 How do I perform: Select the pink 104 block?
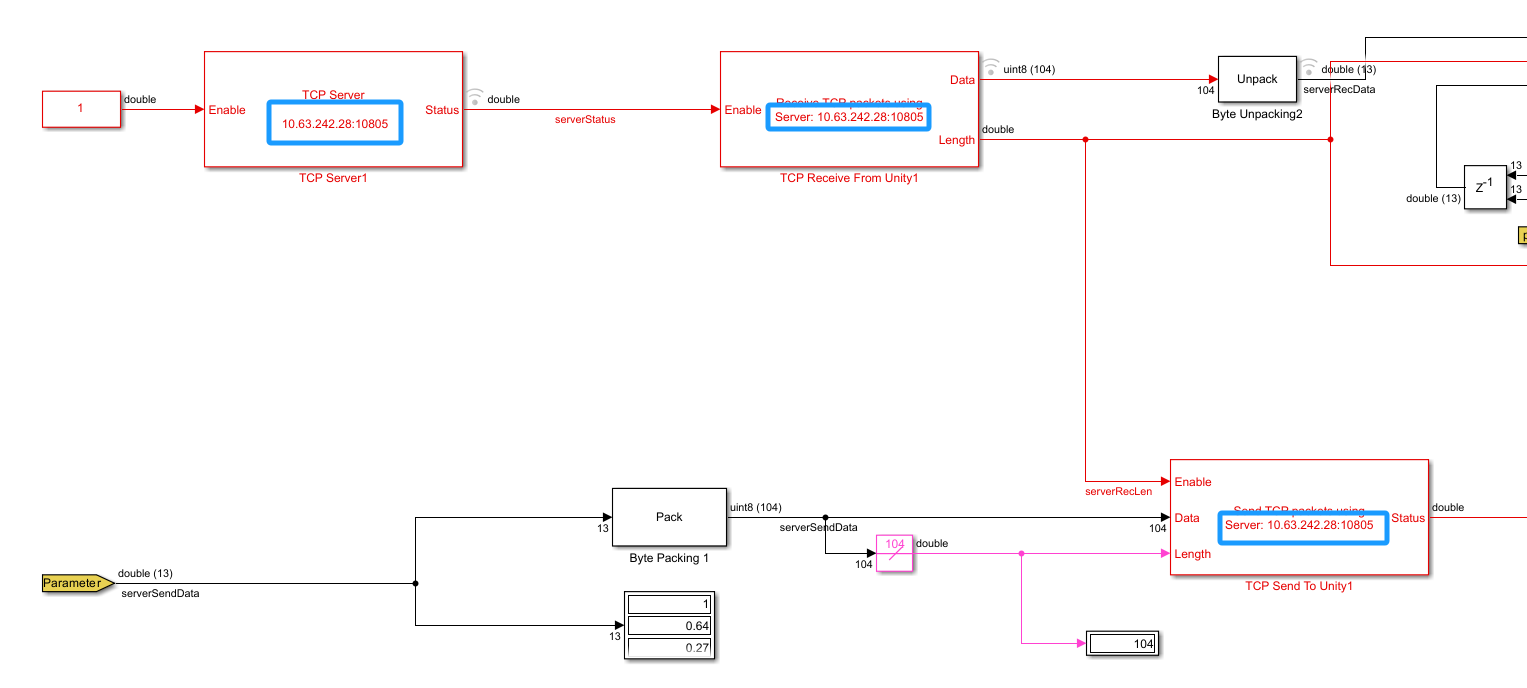click(x=895, y=553)
